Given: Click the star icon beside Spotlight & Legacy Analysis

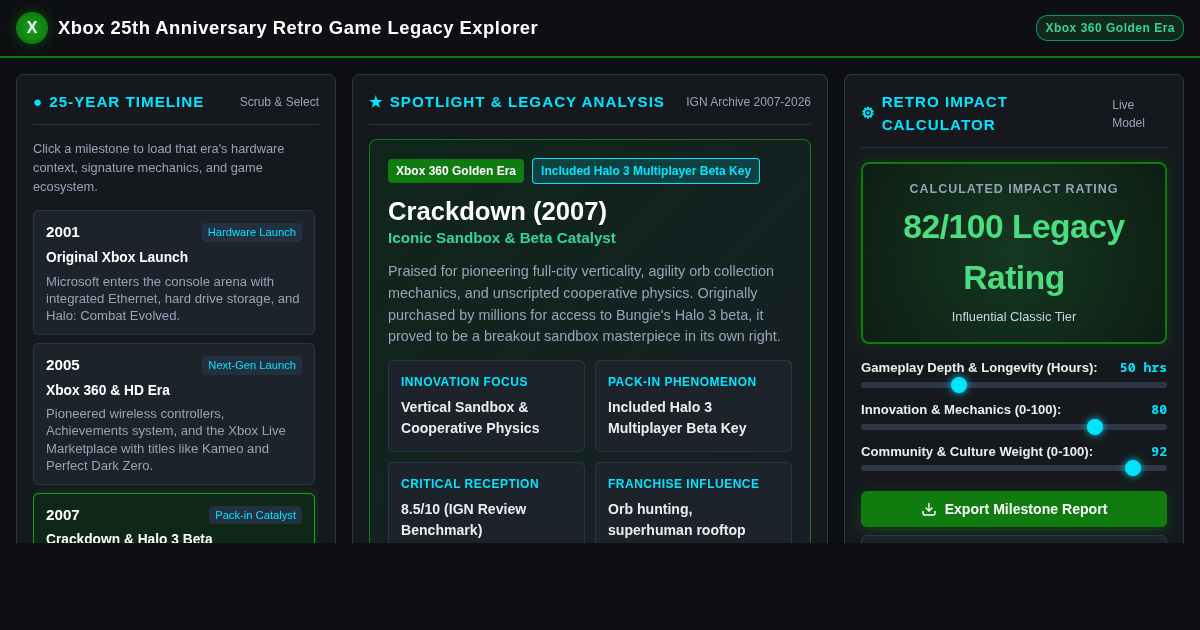Looking at the screenshot, I should [x=376, y=102].
